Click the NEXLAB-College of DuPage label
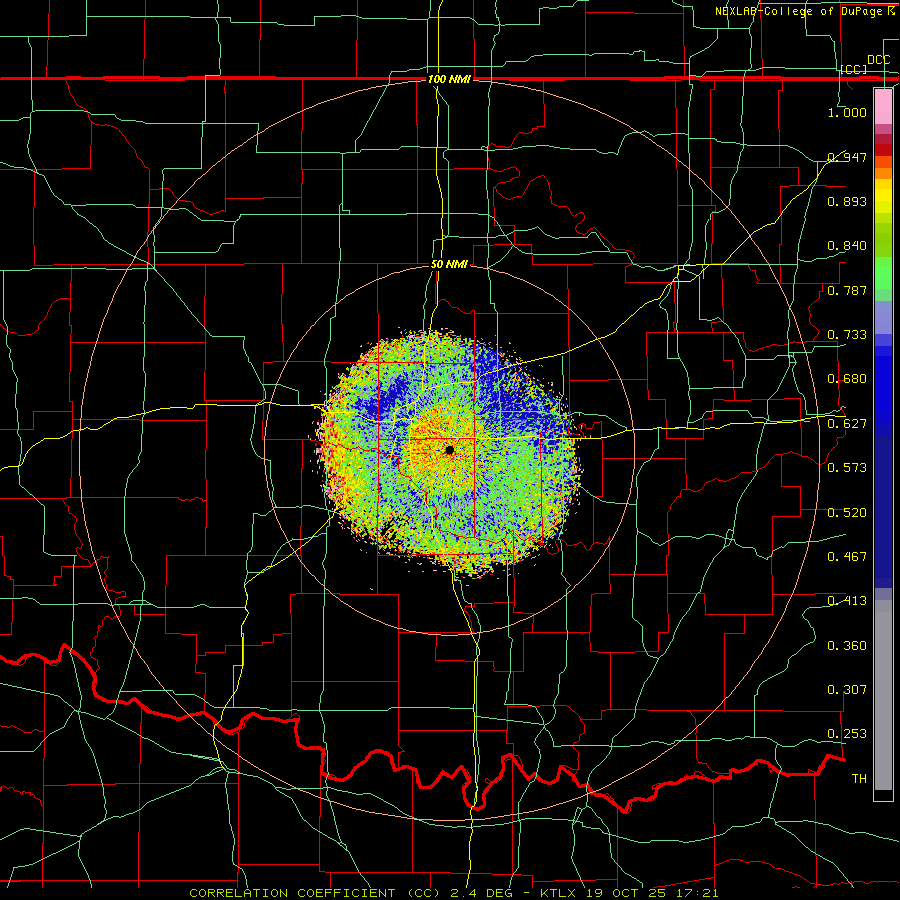The image size is (900, 900). point(800,11)
